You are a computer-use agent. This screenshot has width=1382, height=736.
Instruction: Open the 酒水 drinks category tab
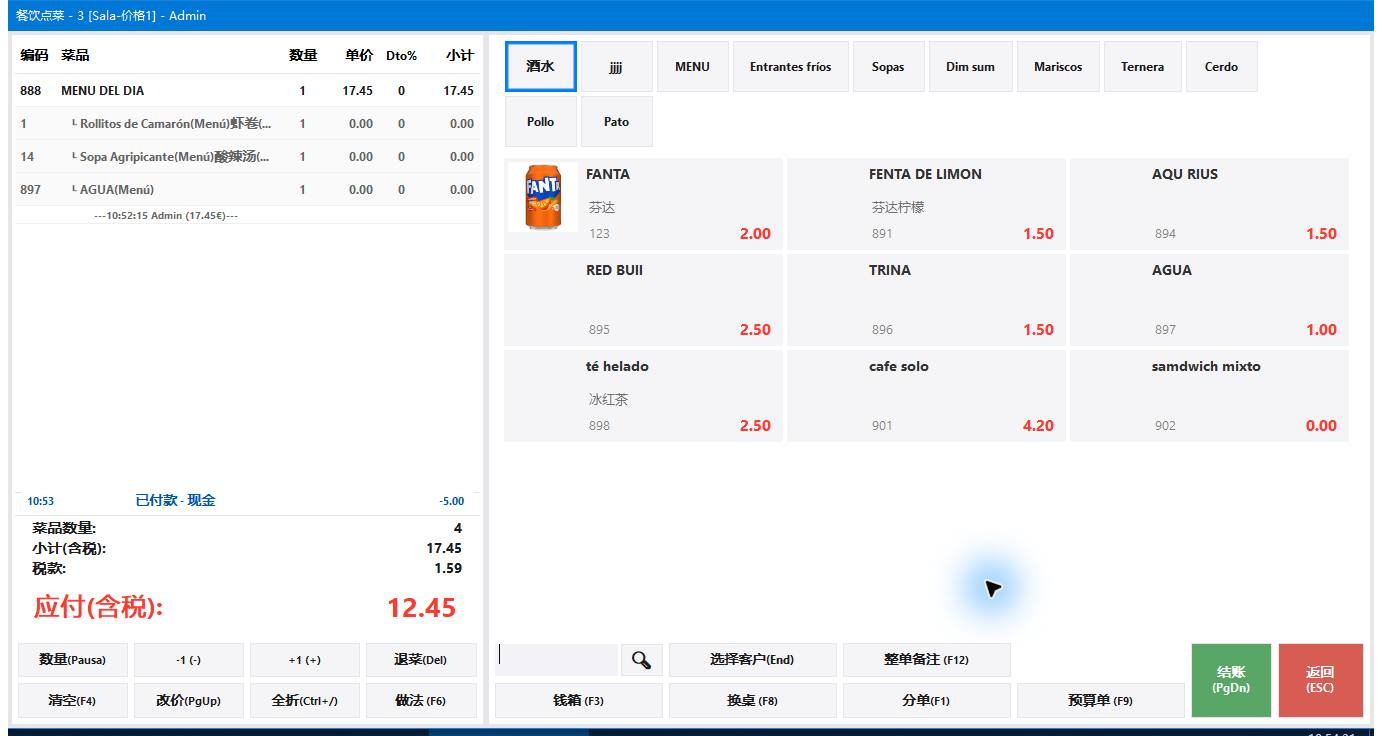(541, 67)
